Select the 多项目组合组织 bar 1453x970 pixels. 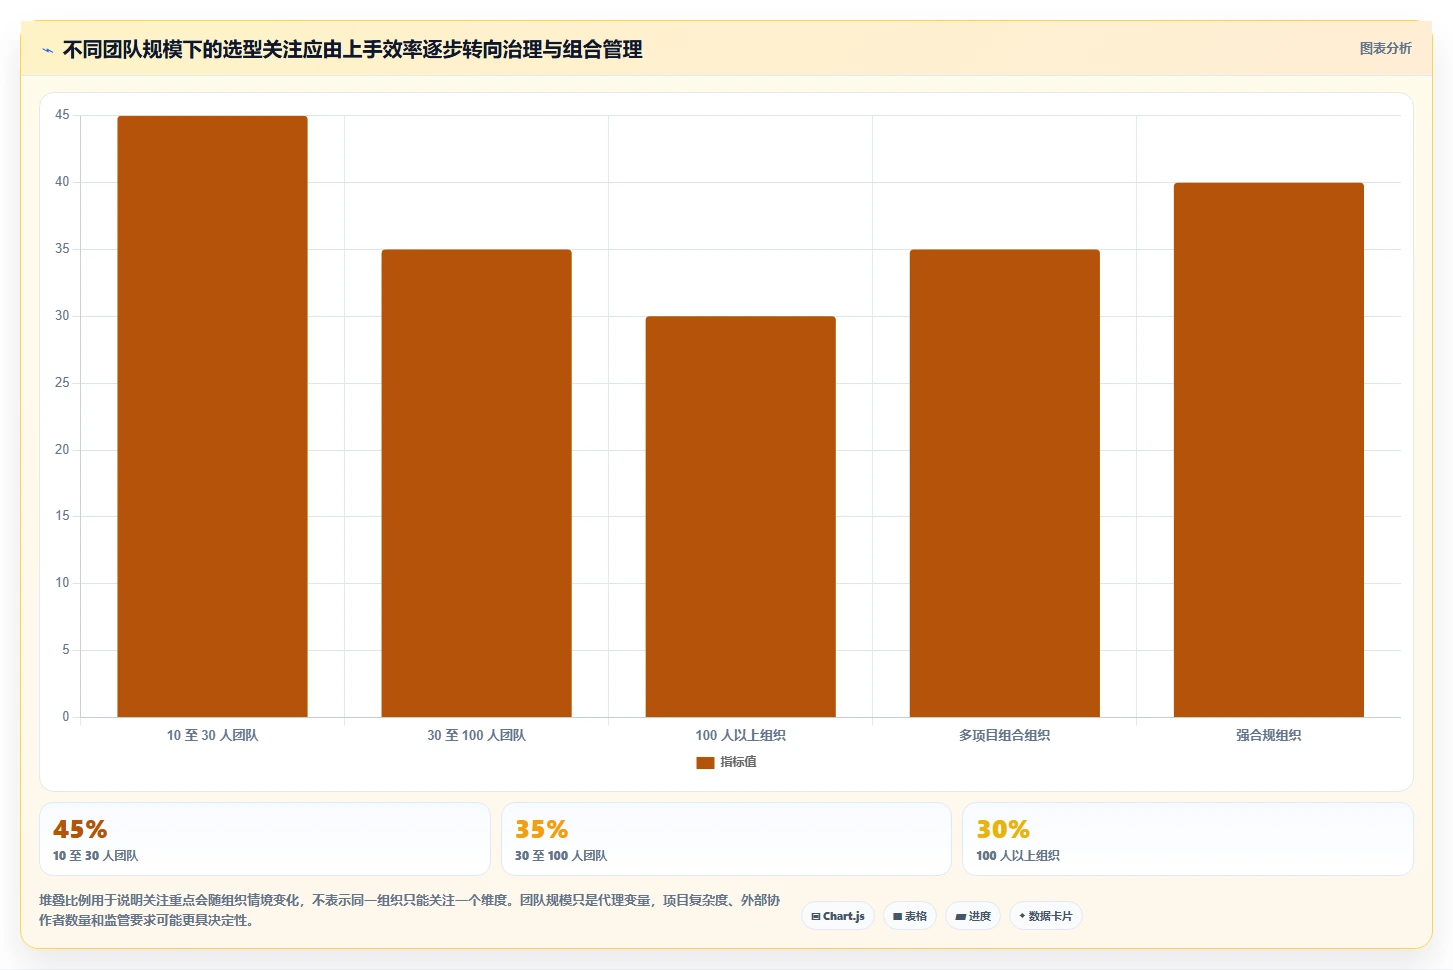click(x=1004, y=483)
